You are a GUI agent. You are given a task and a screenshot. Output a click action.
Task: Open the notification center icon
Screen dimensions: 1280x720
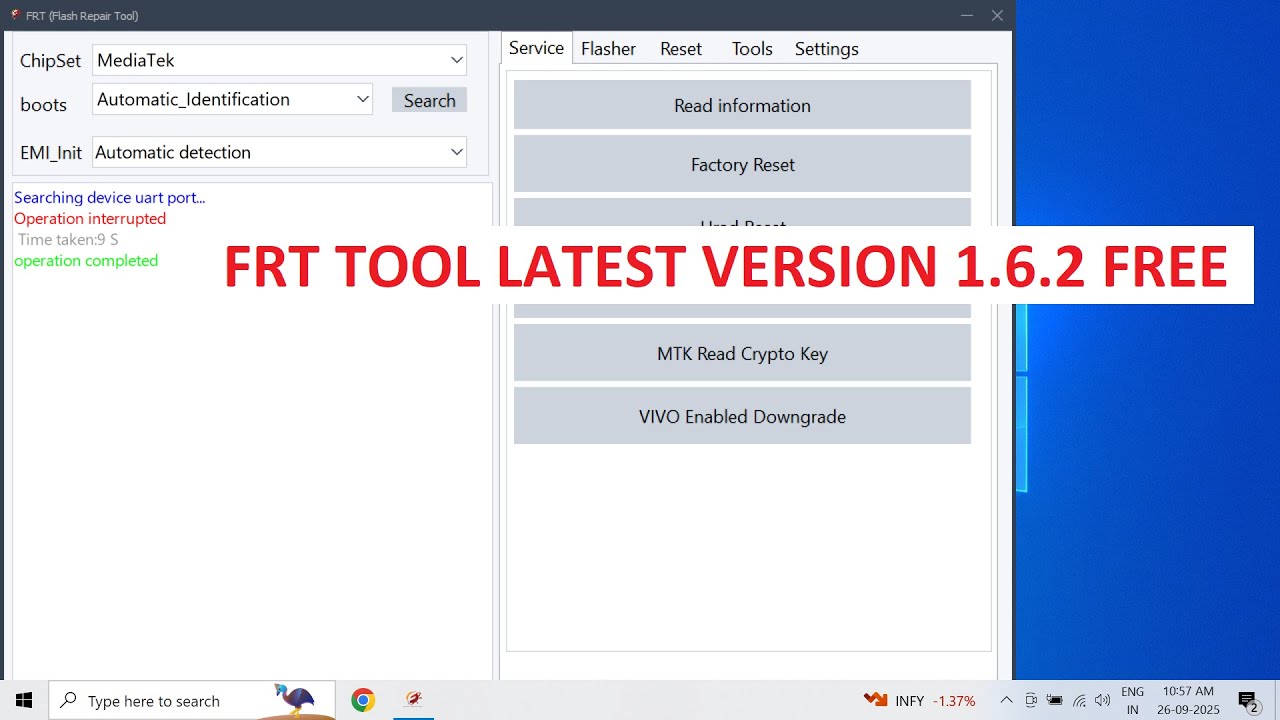1247,700
